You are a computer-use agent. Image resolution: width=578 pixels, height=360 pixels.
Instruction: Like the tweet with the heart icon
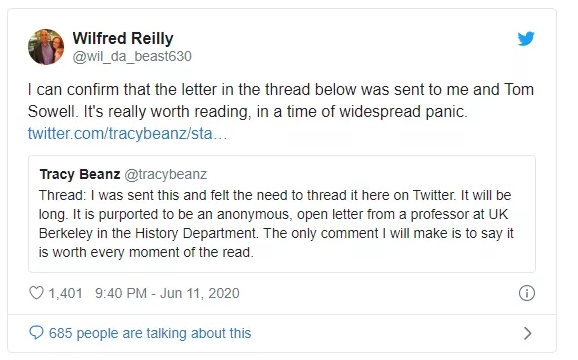pyautogui.click(x=36, y=293)
